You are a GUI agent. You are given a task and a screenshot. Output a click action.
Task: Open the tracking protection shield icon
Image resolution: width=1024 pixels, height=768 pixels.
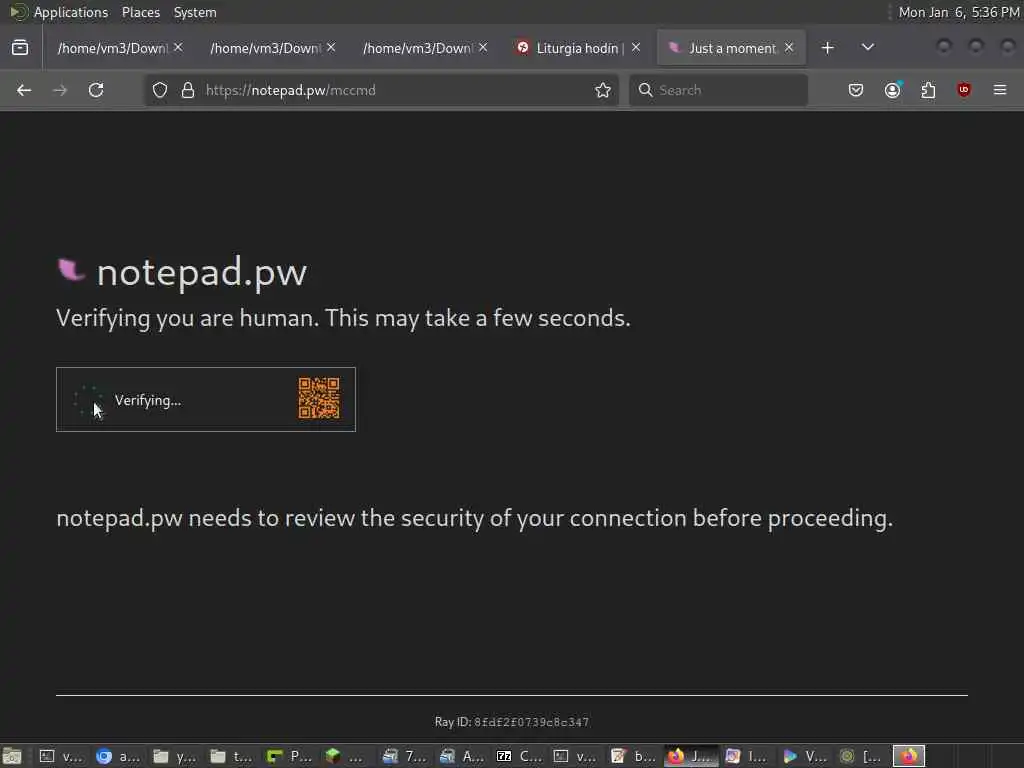(x=160, y=90)
